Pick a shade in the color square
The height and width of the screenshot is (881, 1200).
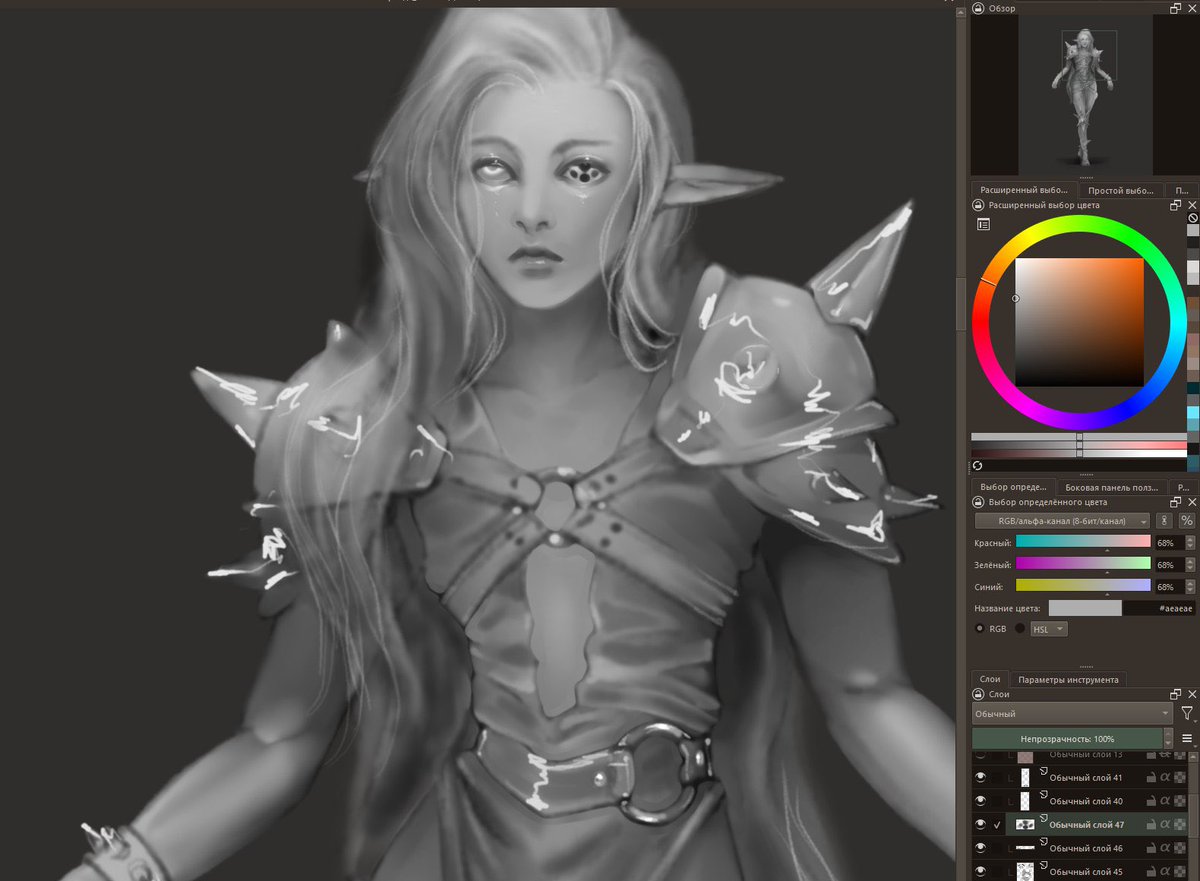pyautogui.click(x=1079, y=322)
